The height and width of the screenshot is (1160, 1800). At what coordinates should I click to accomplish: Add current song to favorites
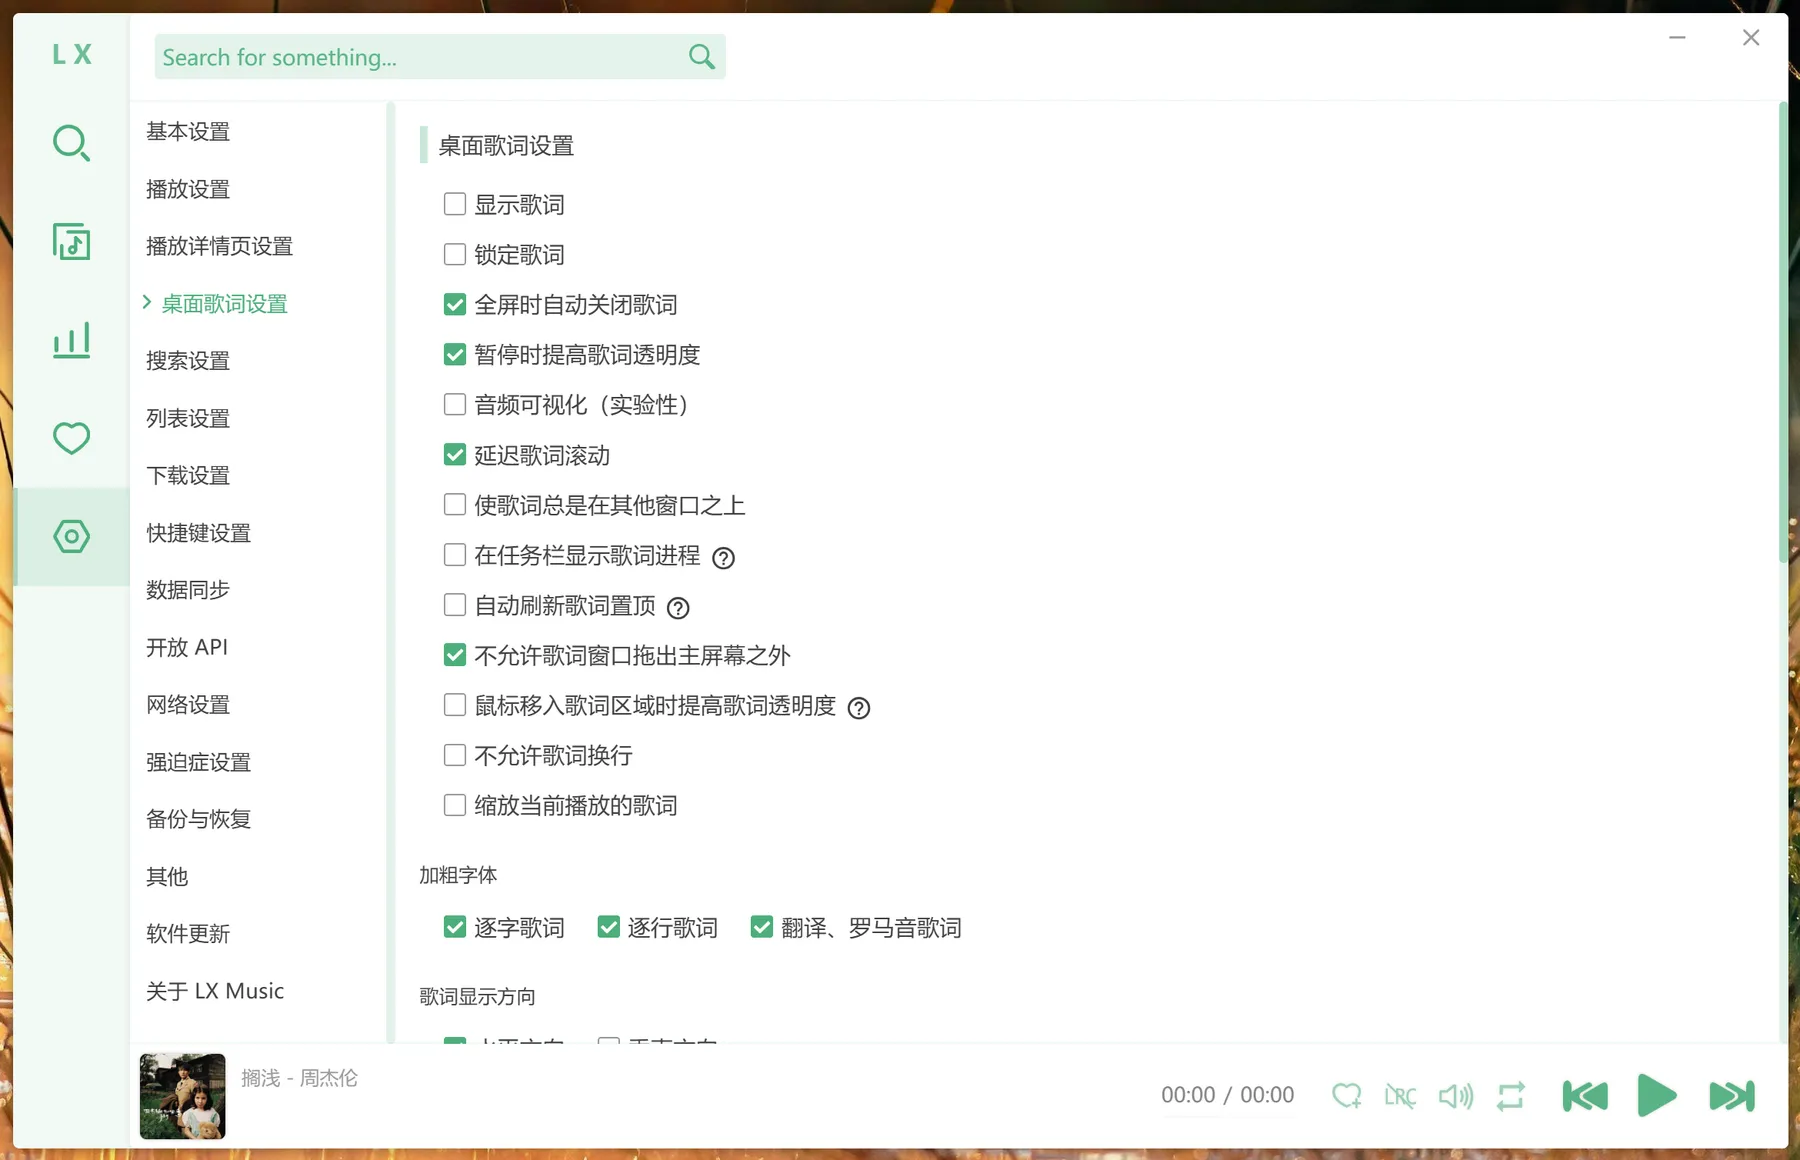click(1347, 1096)
